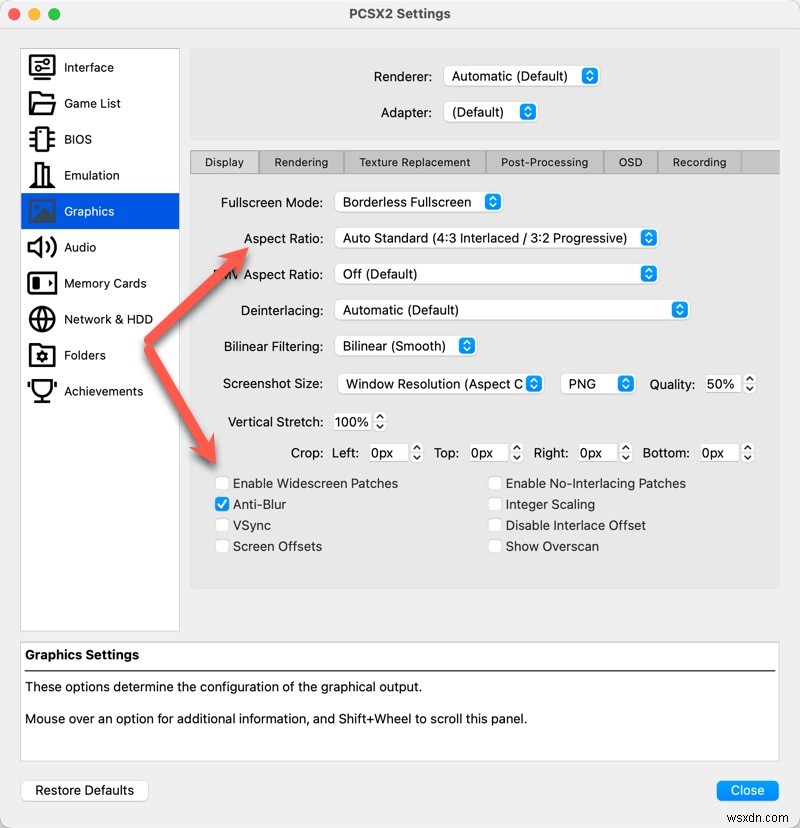Enable the Show Overscan checkbox
The width and height of the screenshot is (800, 828).
[x=495, y=546]
